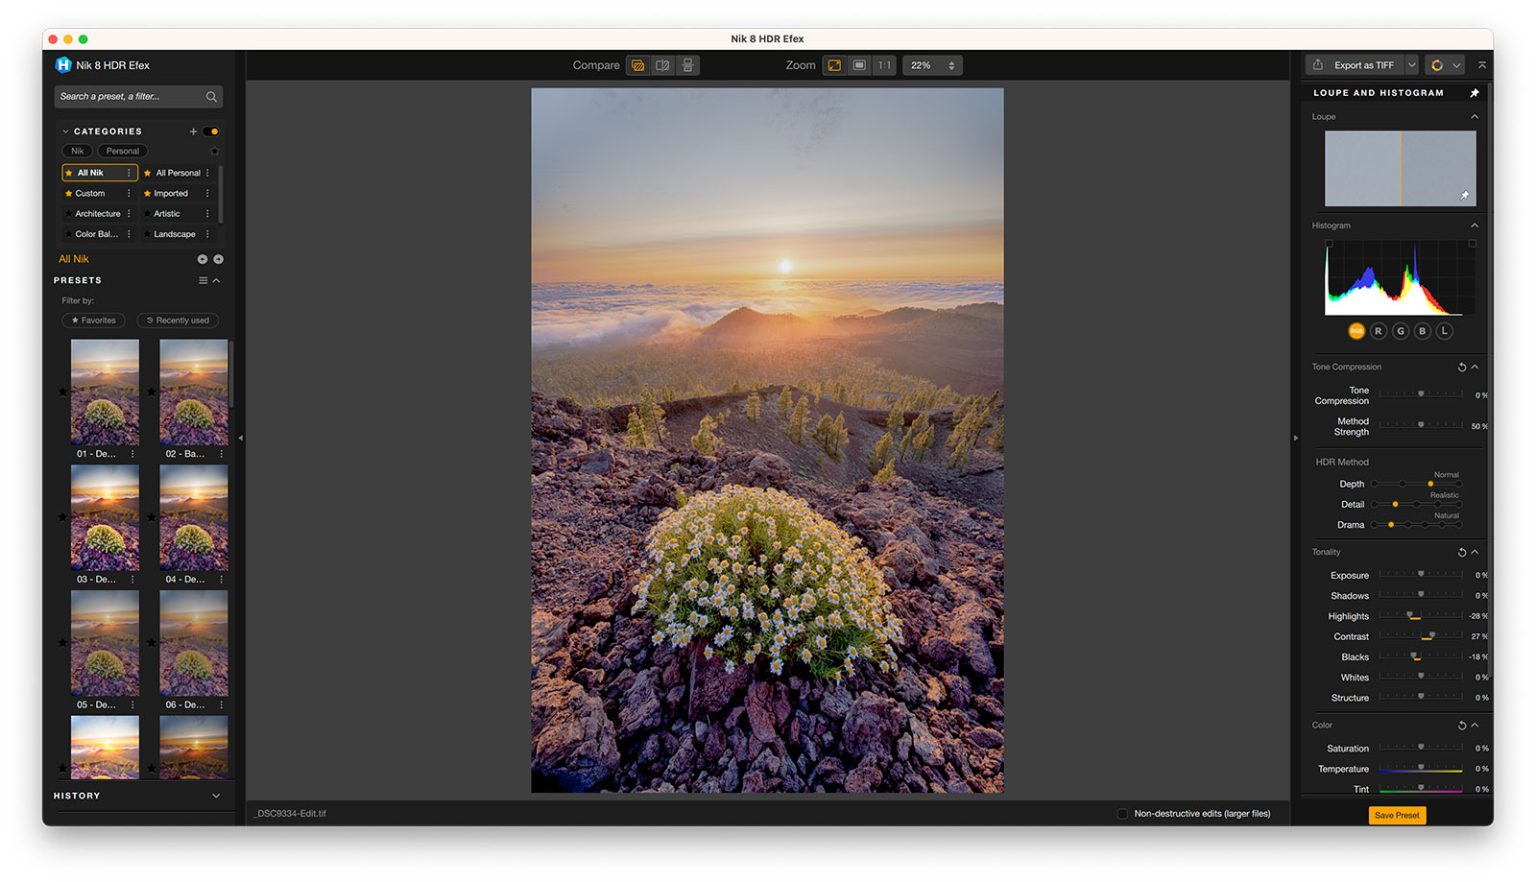Filter presets by Recently used
This screenshot has width=1536, height=882.
click(177, 321)
